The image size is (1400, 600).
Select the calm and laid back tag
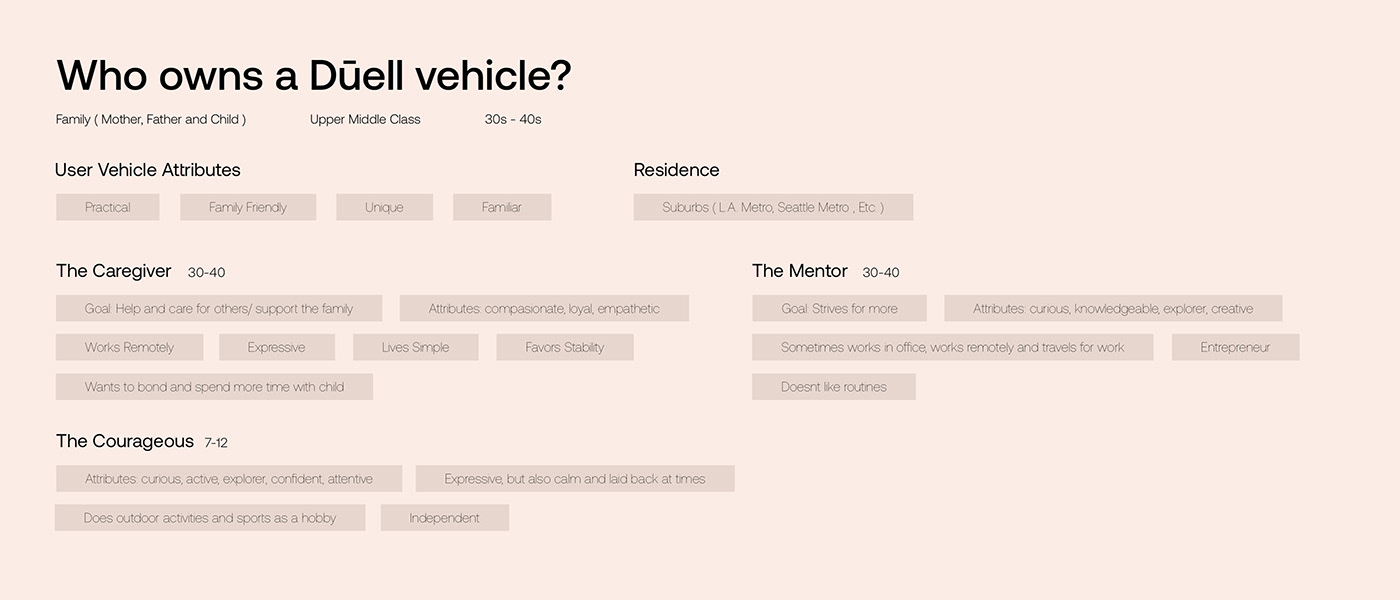[x=575, y=479]
